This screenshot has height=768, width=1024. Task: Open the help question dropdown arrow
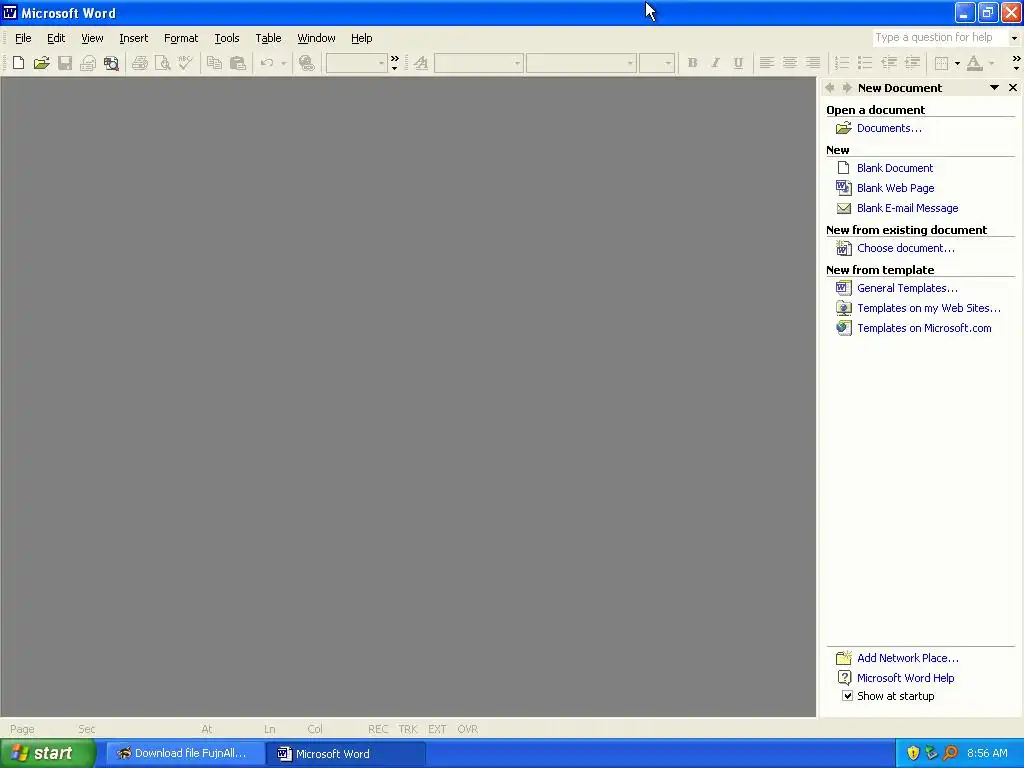click(x=1014, y=38)
